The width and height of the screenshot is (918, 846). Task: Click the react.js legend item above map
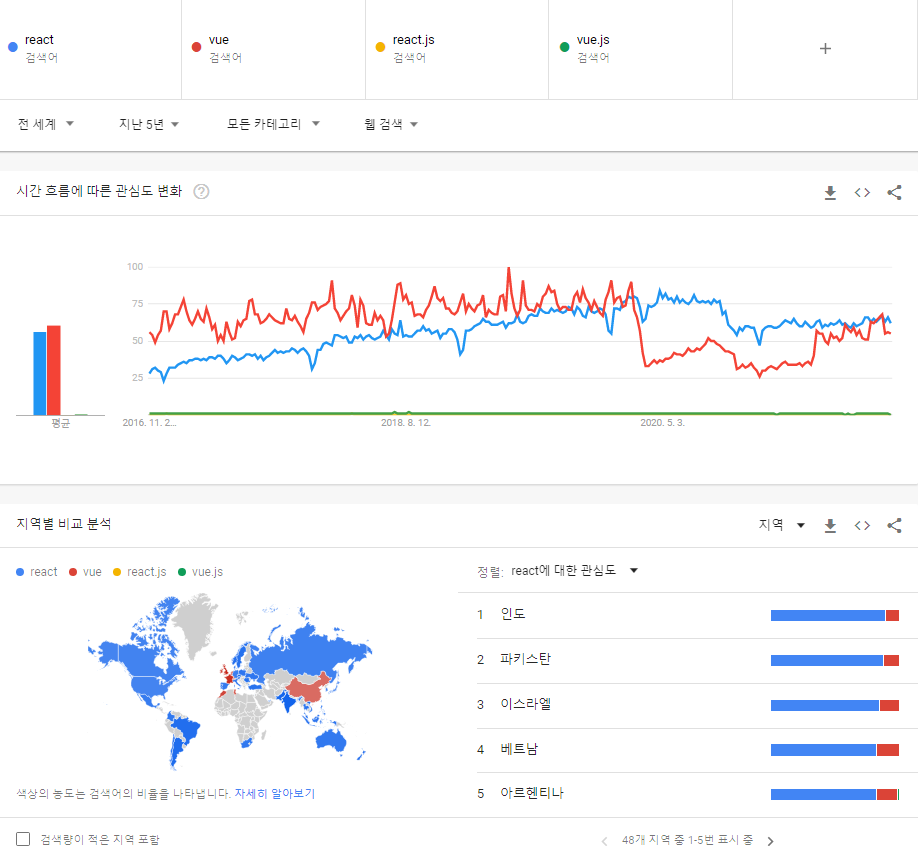[x=140, y=572]
